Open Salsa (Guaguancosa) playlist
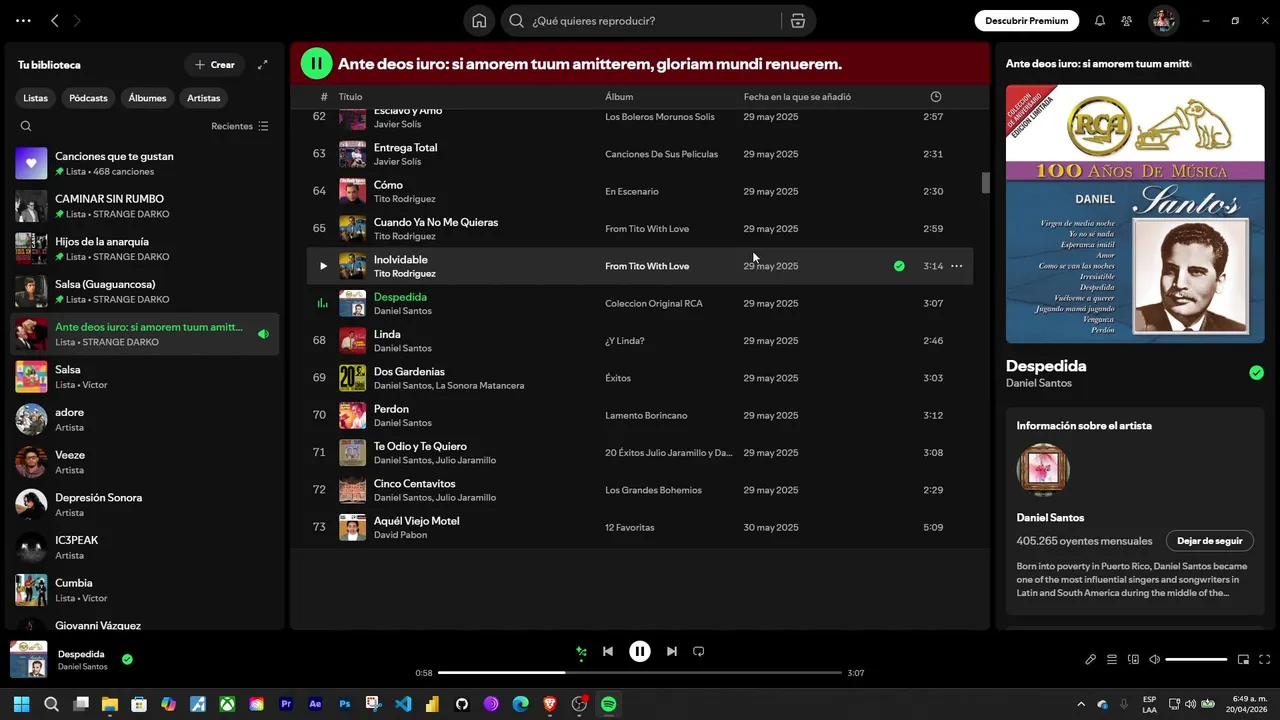The width and height of the screenshot is (1280, 720). click(145, 291)
